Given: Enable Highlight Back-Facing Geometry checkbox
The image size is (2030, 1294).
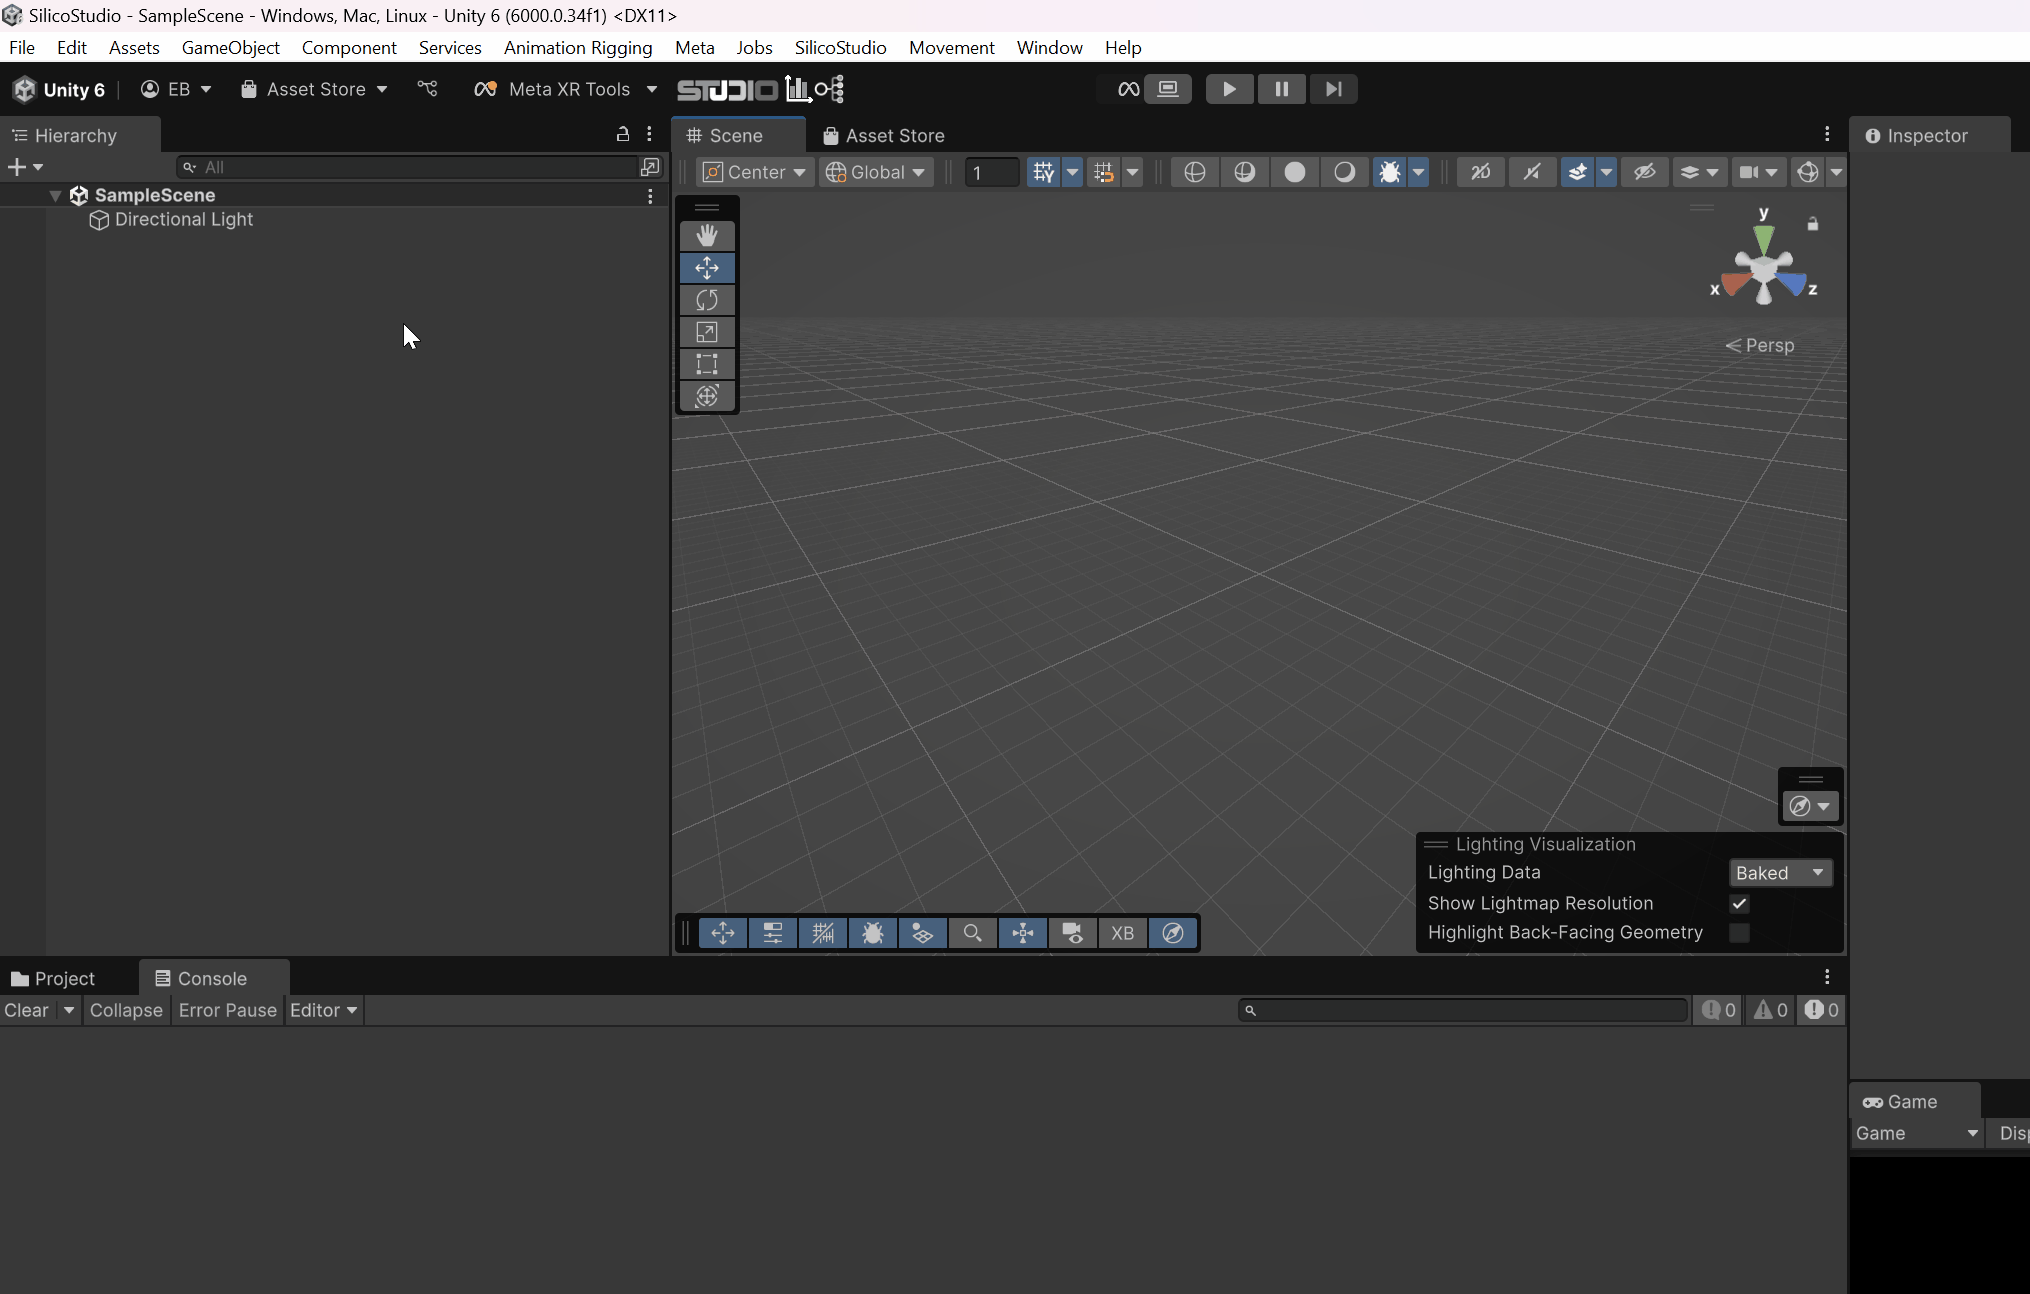Looking at the screenshot, I should (1739, 932).
